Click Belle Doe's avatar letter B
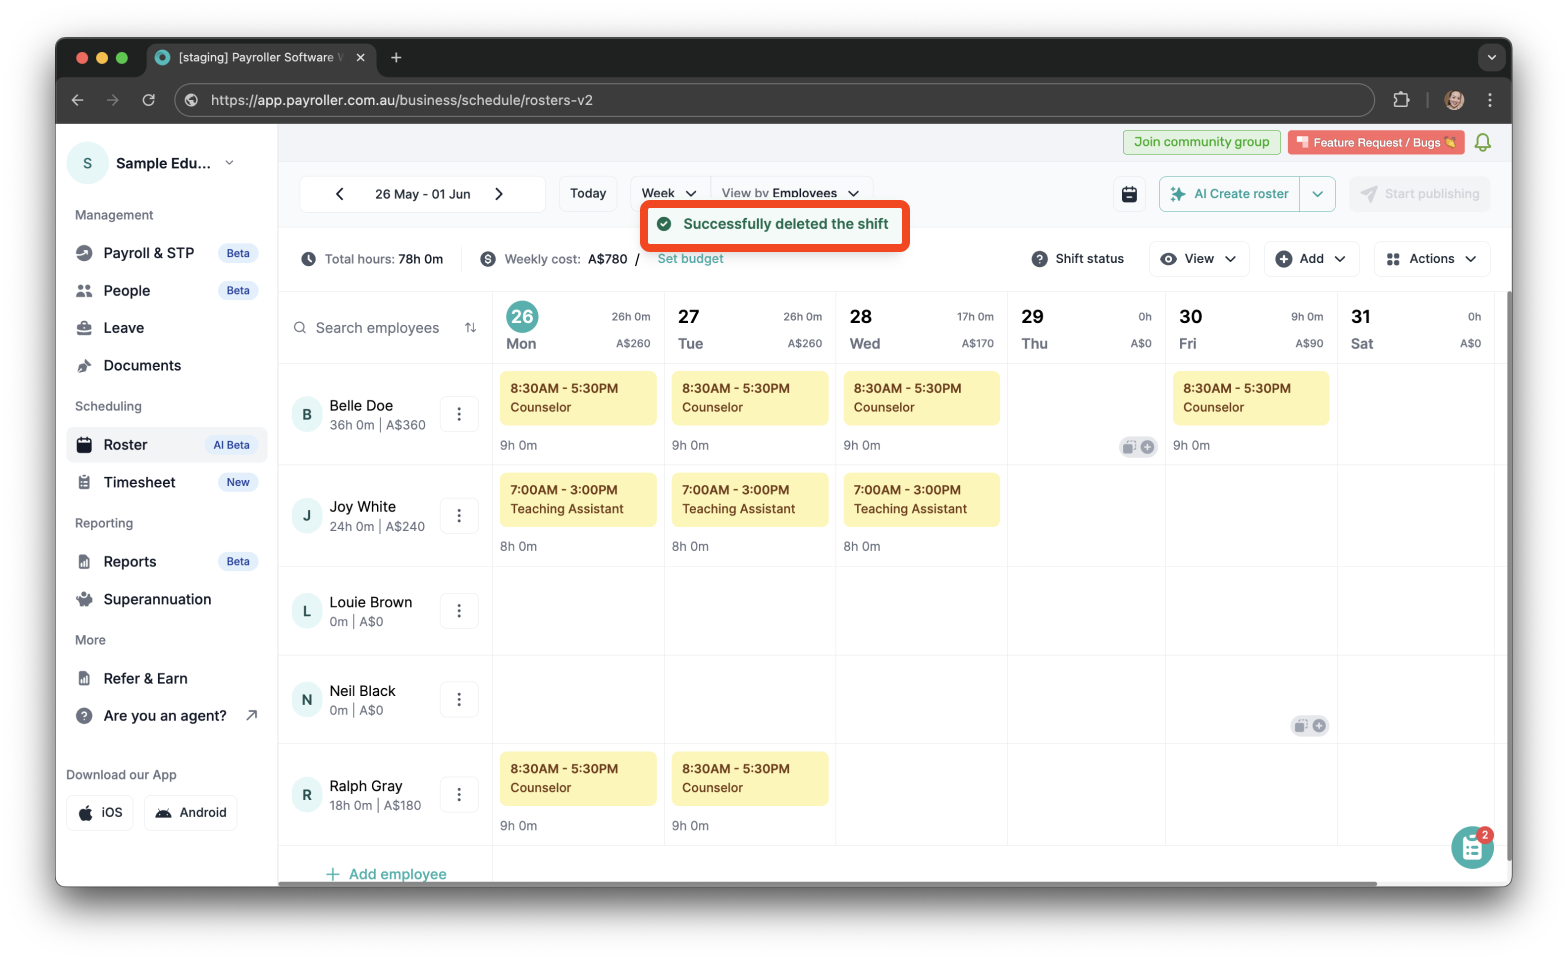 (307, 414)
